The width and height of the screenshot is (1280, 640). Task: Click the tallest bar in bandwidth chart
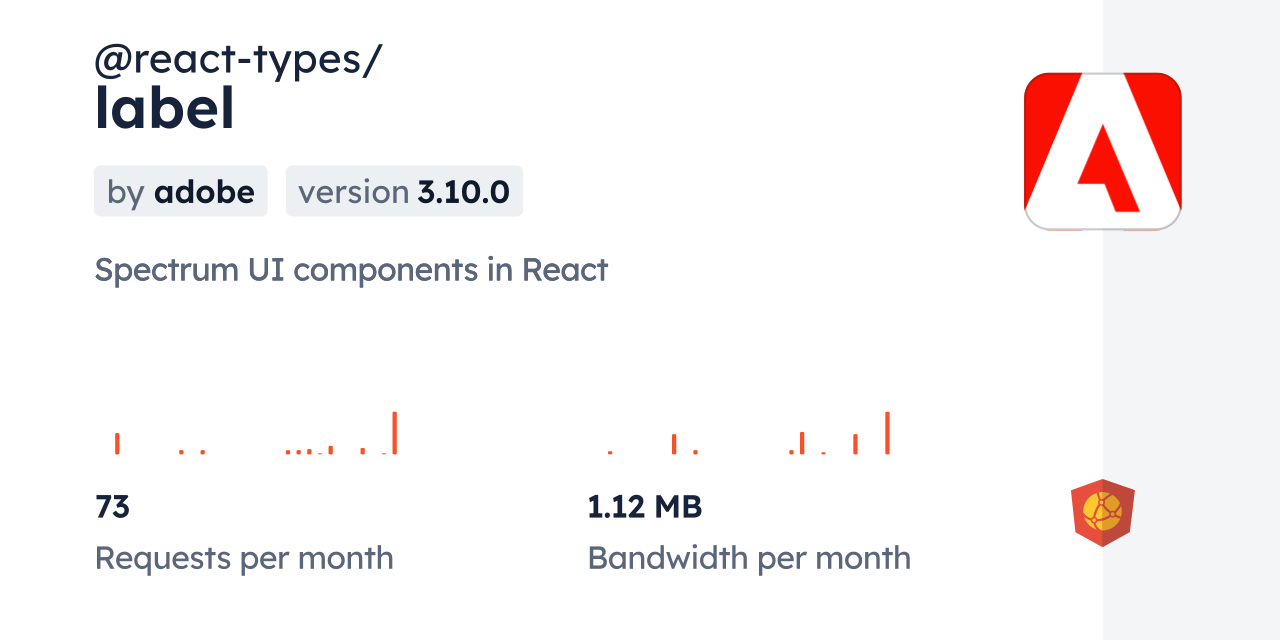(887, 433)
